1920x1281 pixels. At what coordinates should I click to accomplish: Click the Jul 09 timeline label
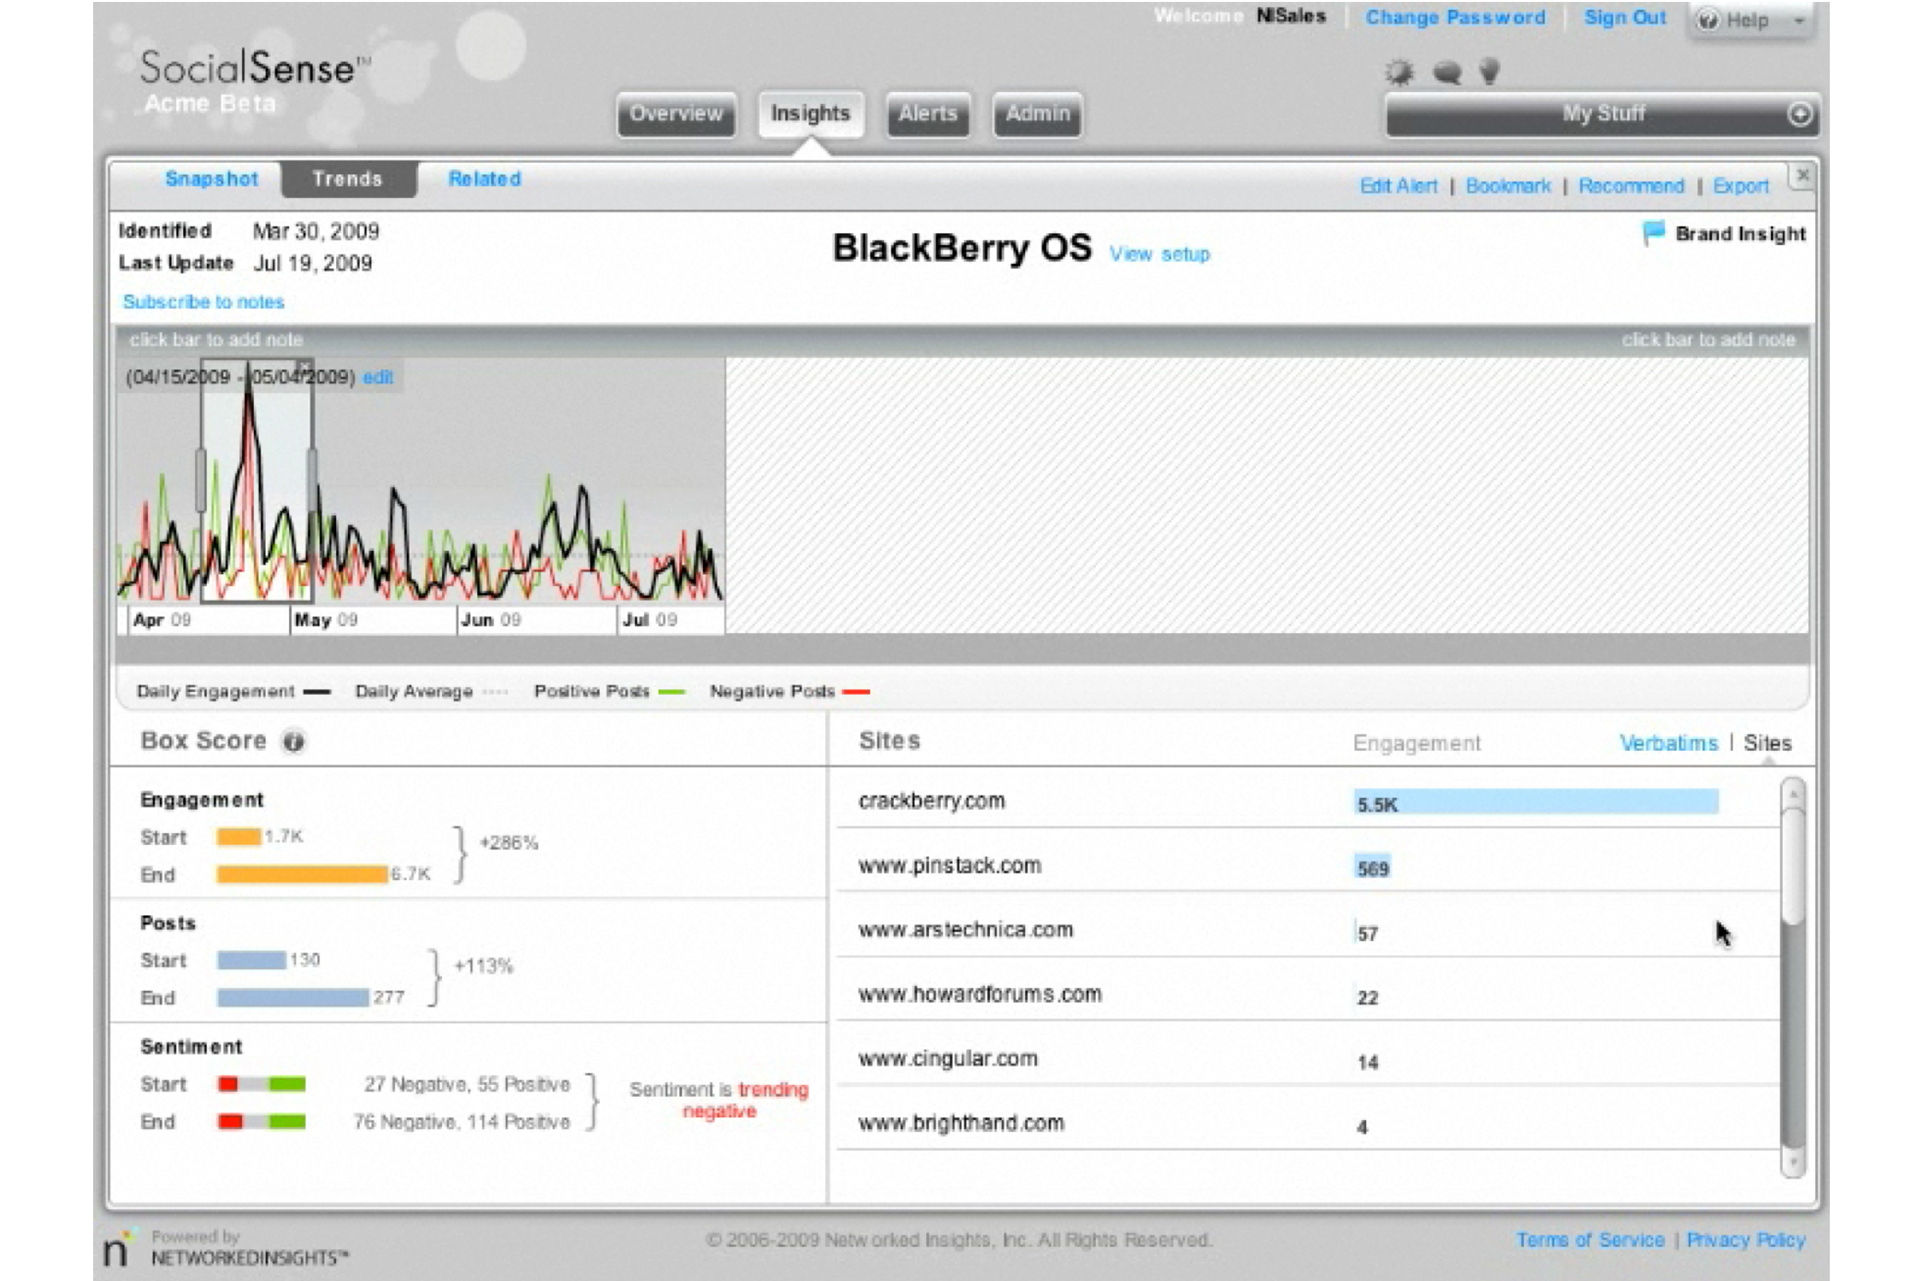point(650,620)
